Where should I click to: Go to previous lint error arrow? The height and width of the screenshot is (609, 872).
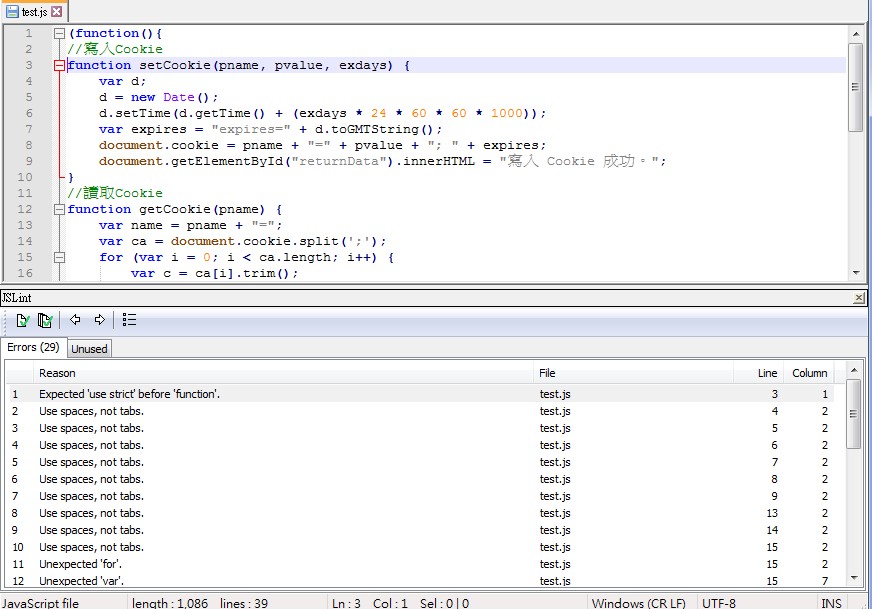(73, 320)
